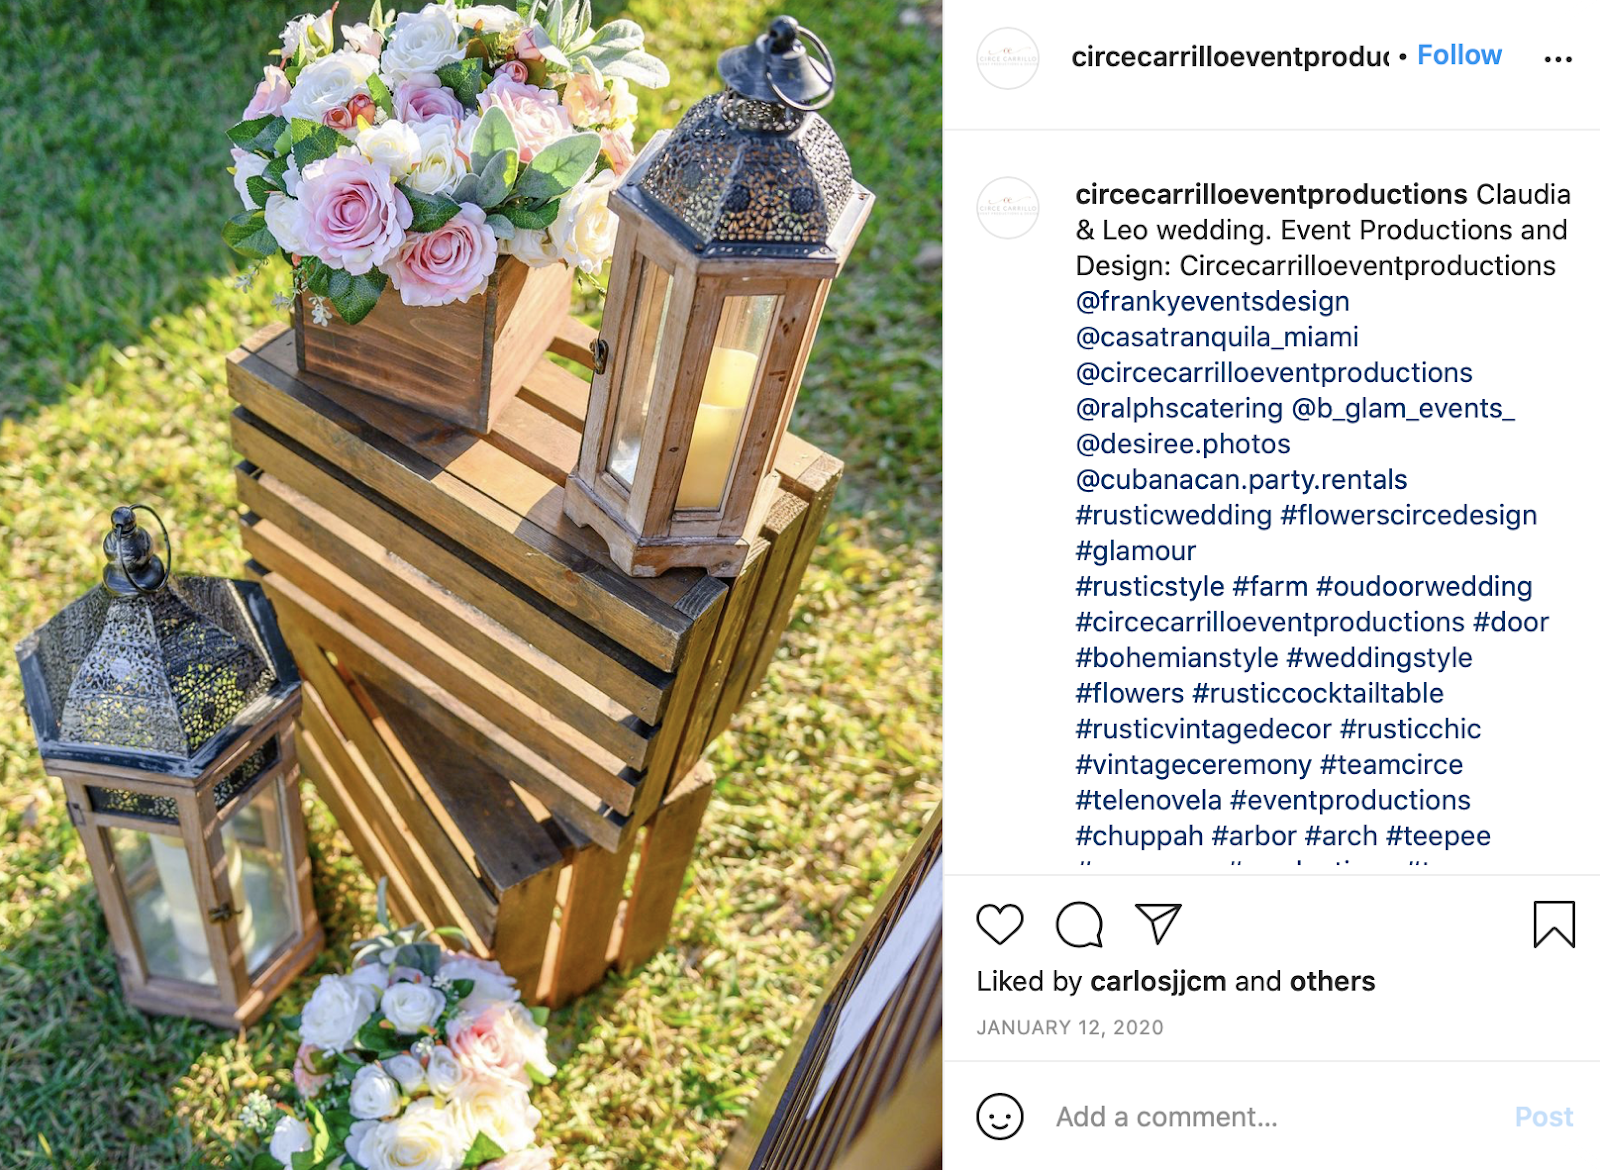The height and width of the screenshot is (1170, 1600).
Task: Open the @frankyeventsdesign mention
Action: coord(1212,301)
